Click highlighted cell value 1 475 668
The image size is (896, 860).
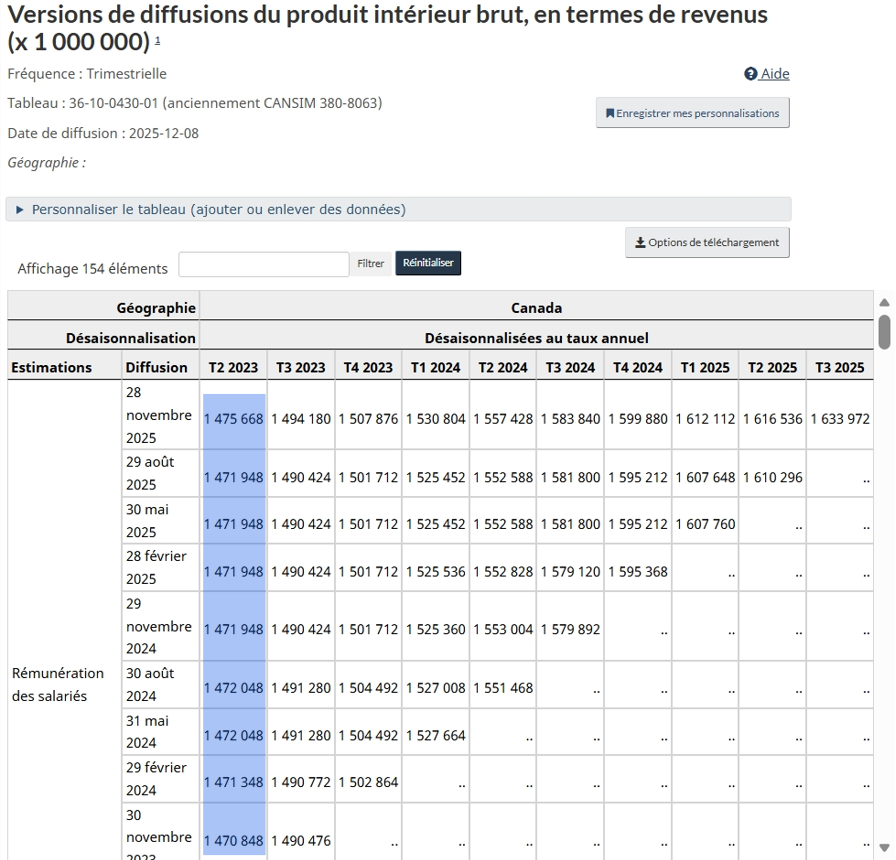coord(234,419)
